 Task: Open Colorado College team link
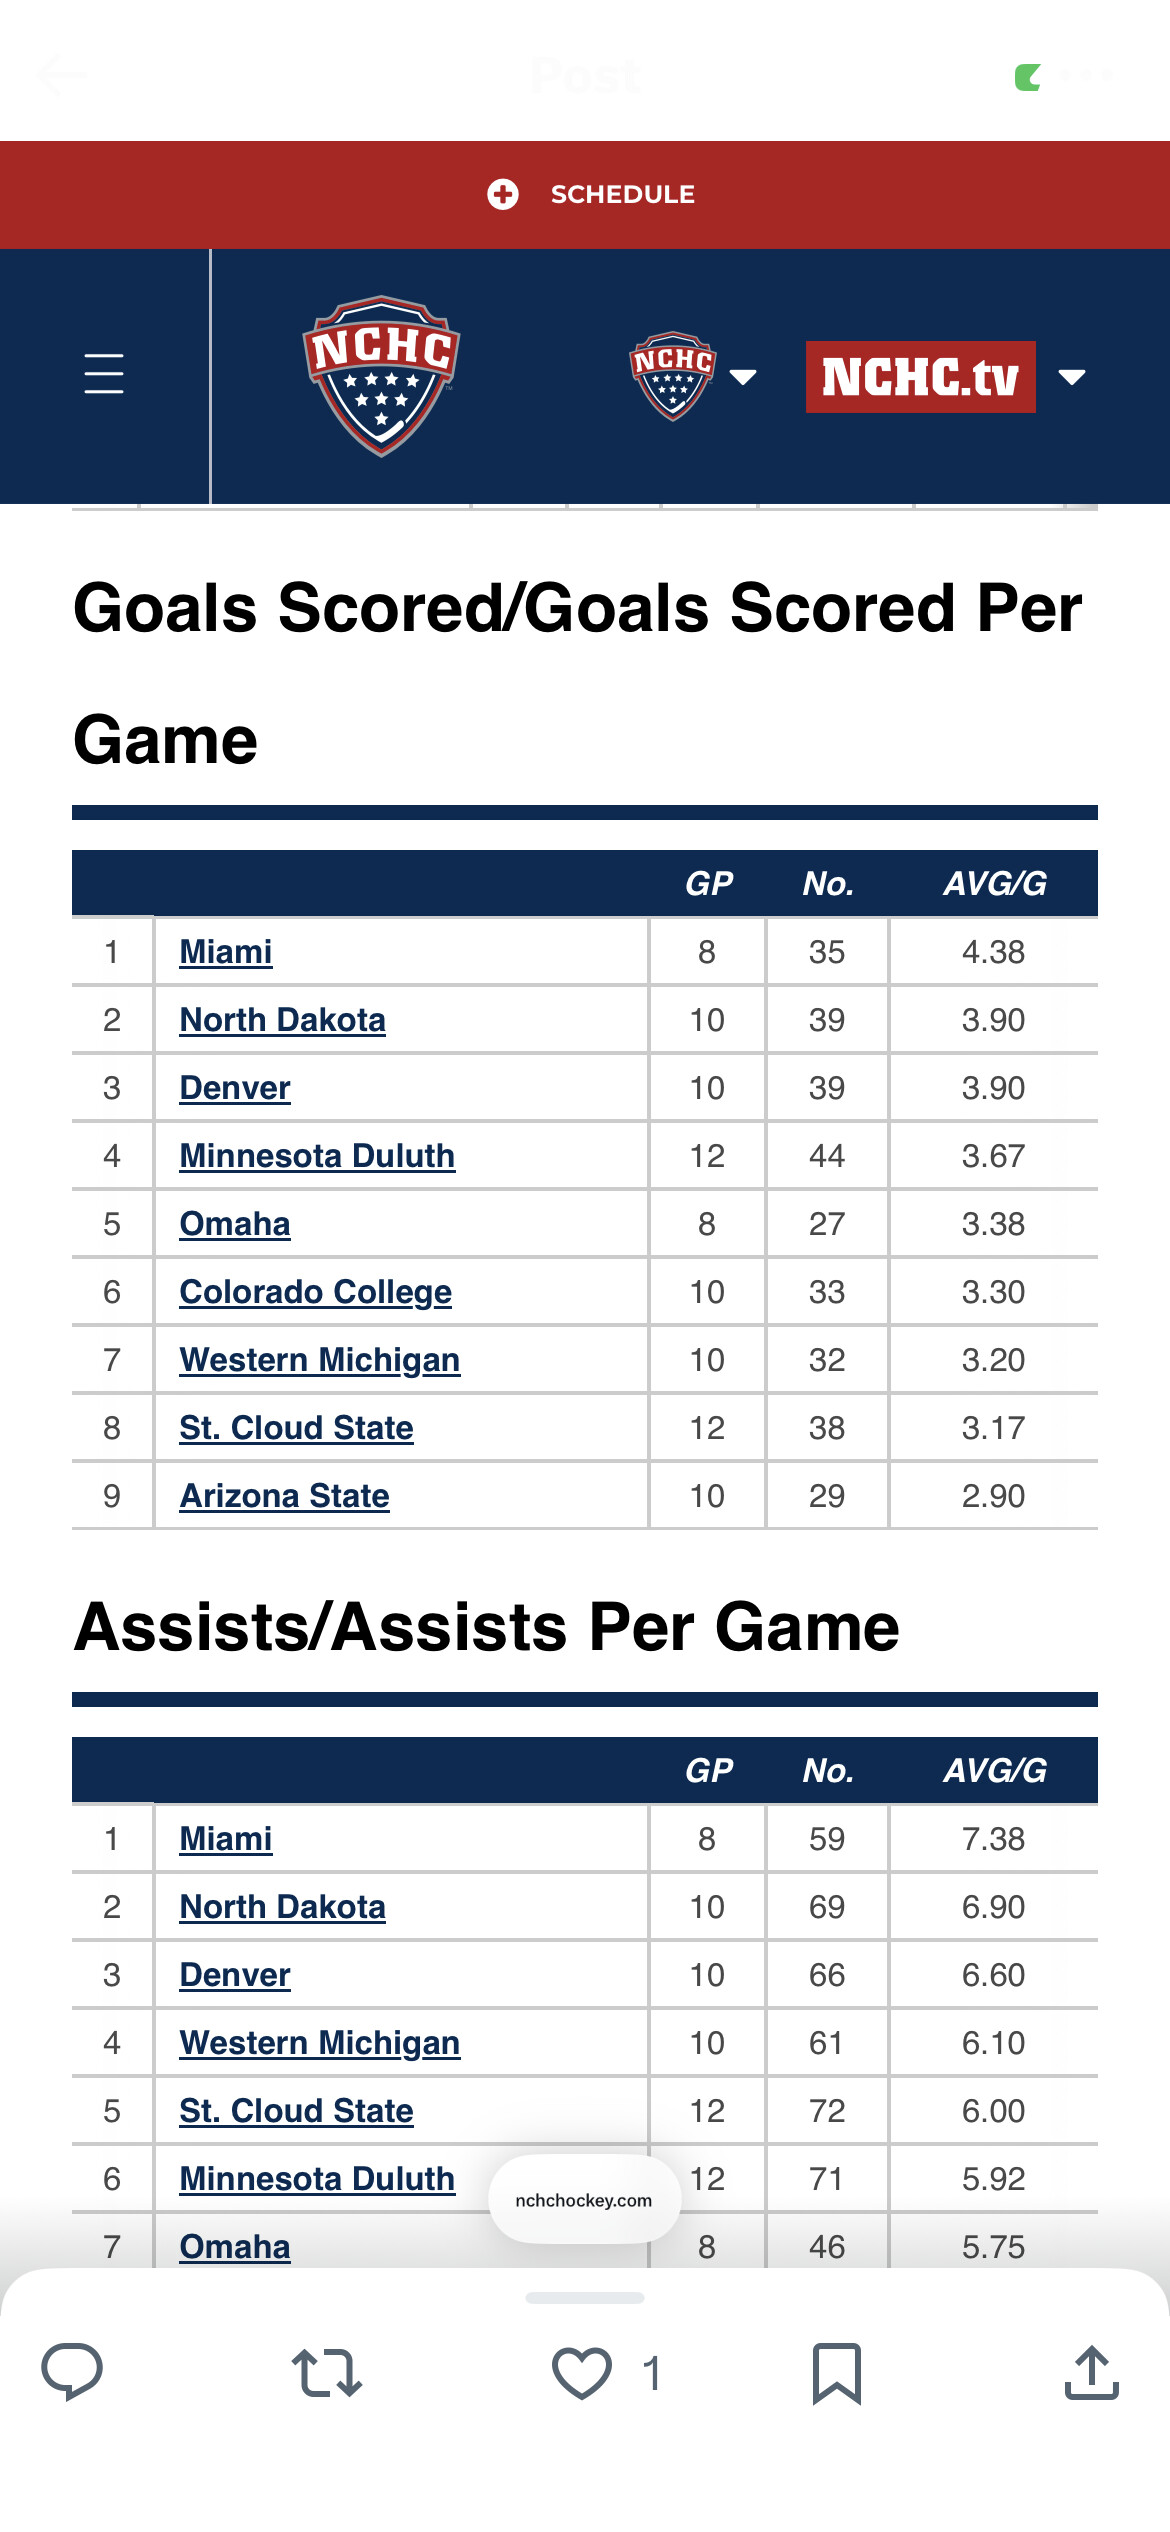(x=316, y=1292)
